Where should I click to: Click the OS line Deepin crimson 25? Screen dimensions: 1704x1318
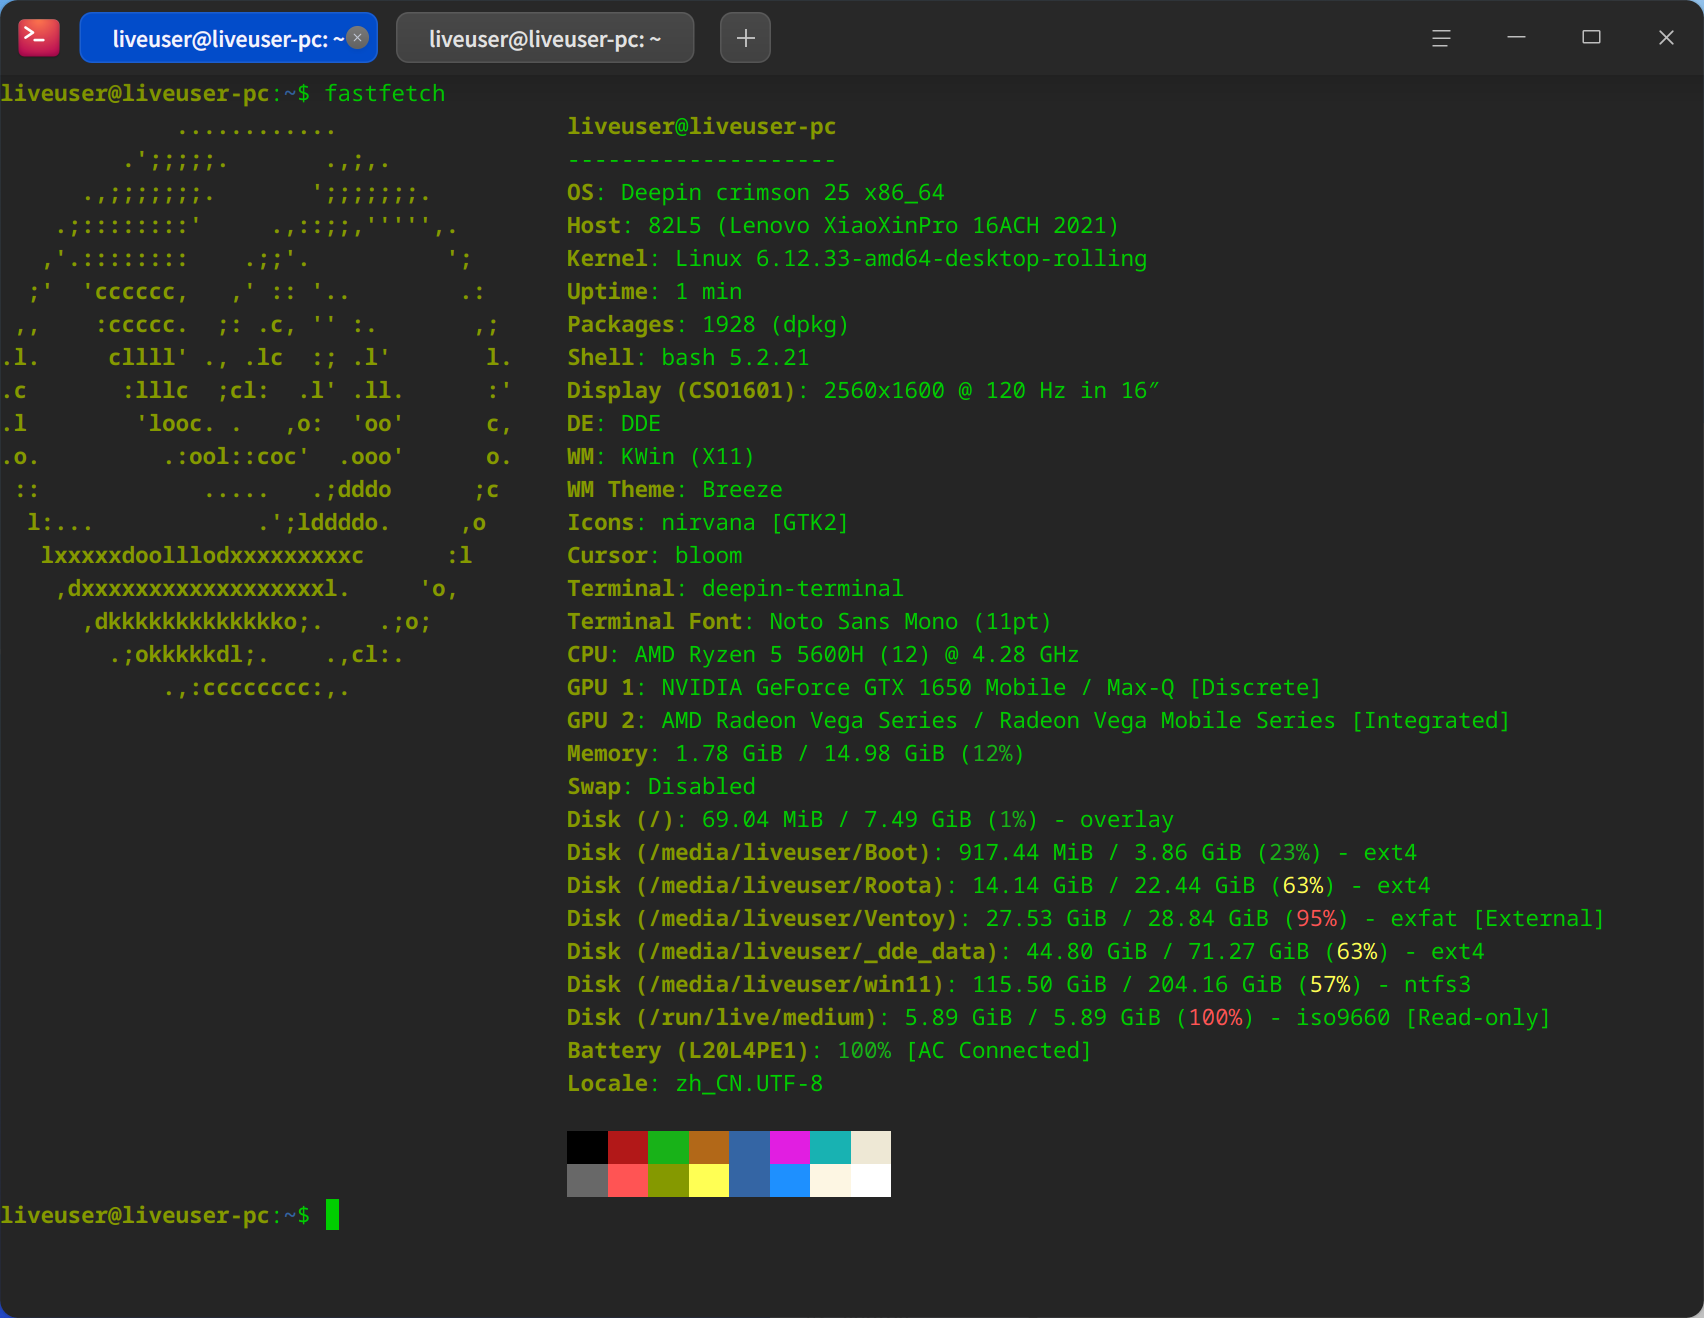(755, 192)
